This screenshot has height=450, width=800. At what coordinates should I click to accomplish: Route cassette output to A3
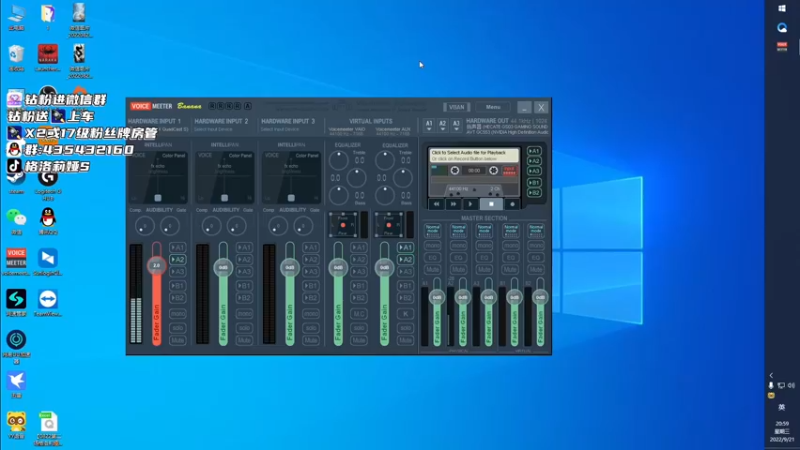534,171
